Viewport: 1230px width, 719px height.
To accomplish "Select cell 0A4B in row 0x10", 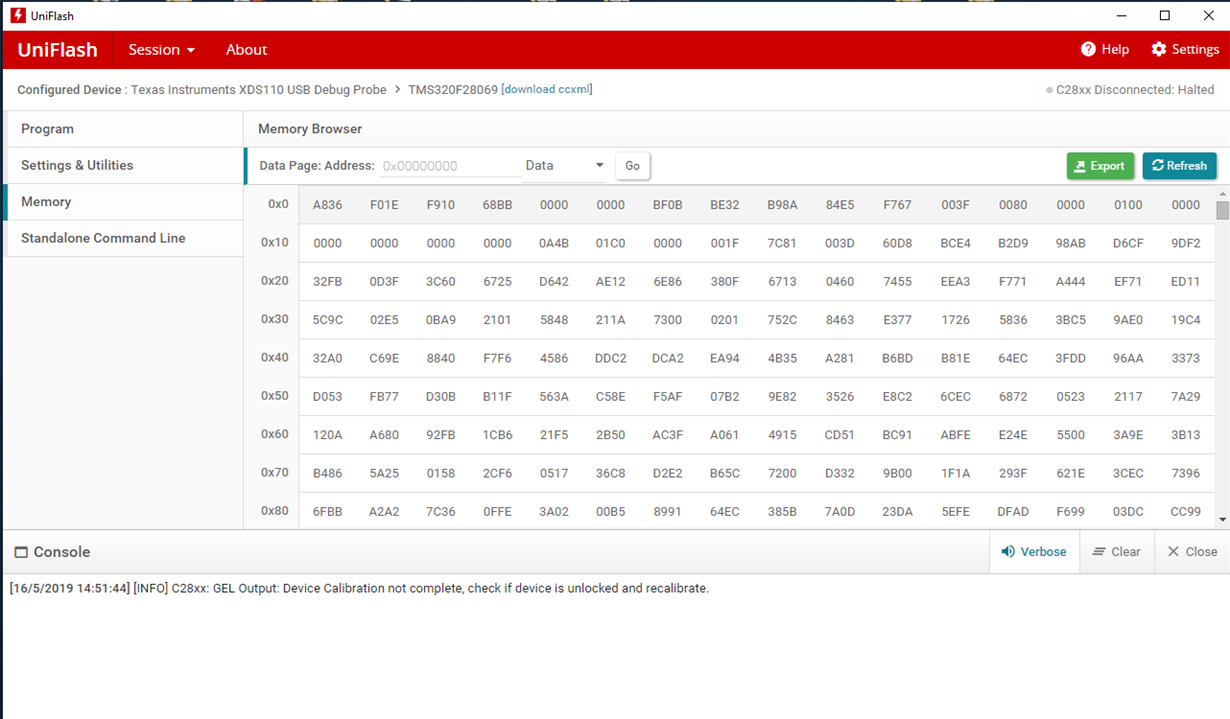I will point(553,243).
